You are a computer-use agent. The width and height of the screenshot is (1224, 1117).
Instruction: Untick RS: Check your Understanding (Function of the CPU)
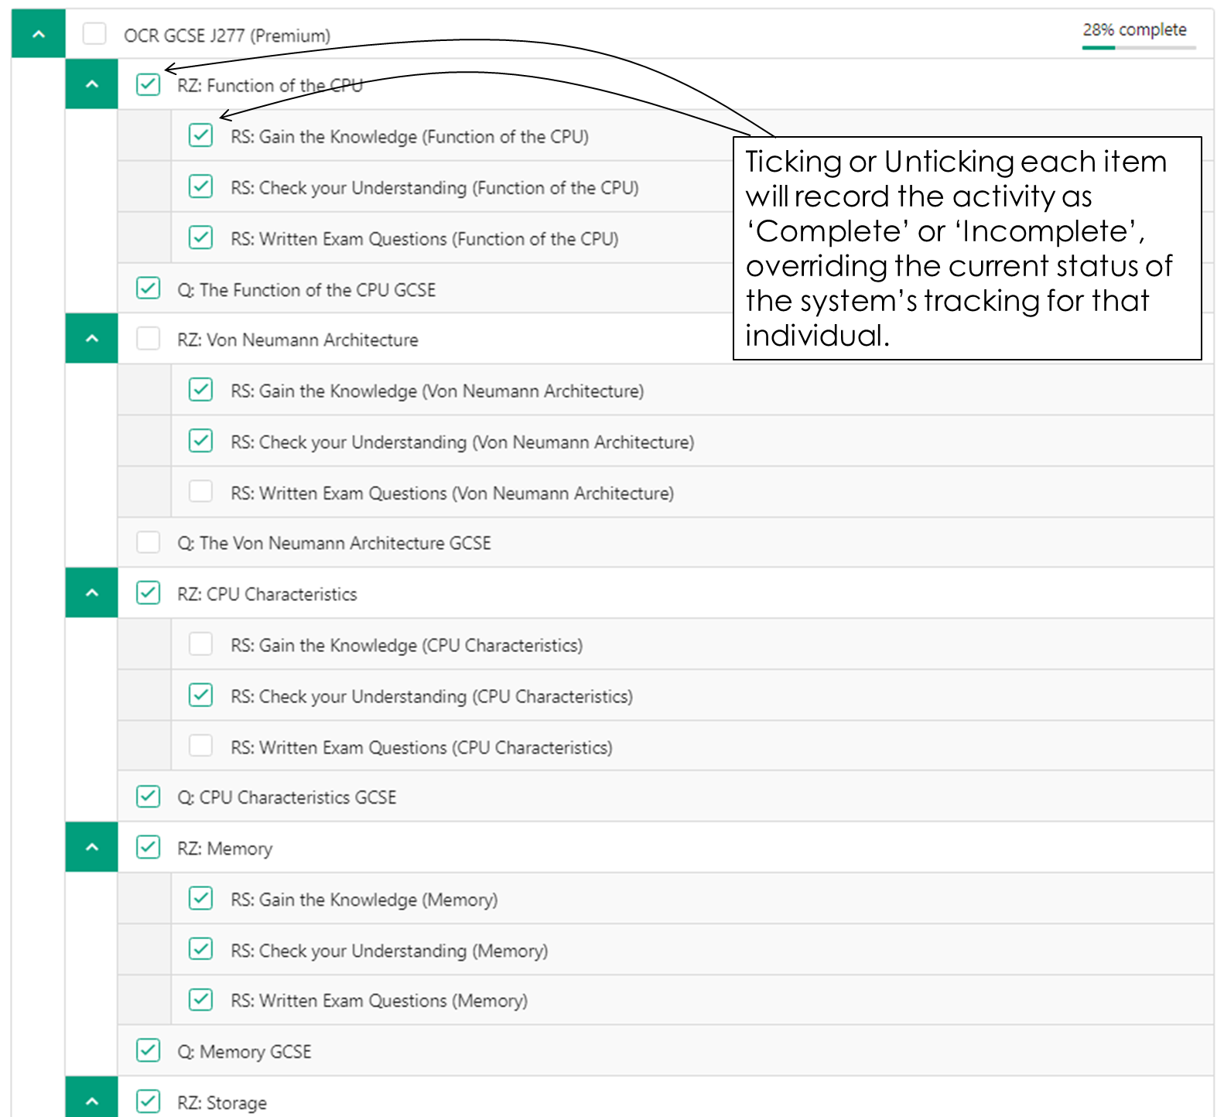[x=201, y=187]
